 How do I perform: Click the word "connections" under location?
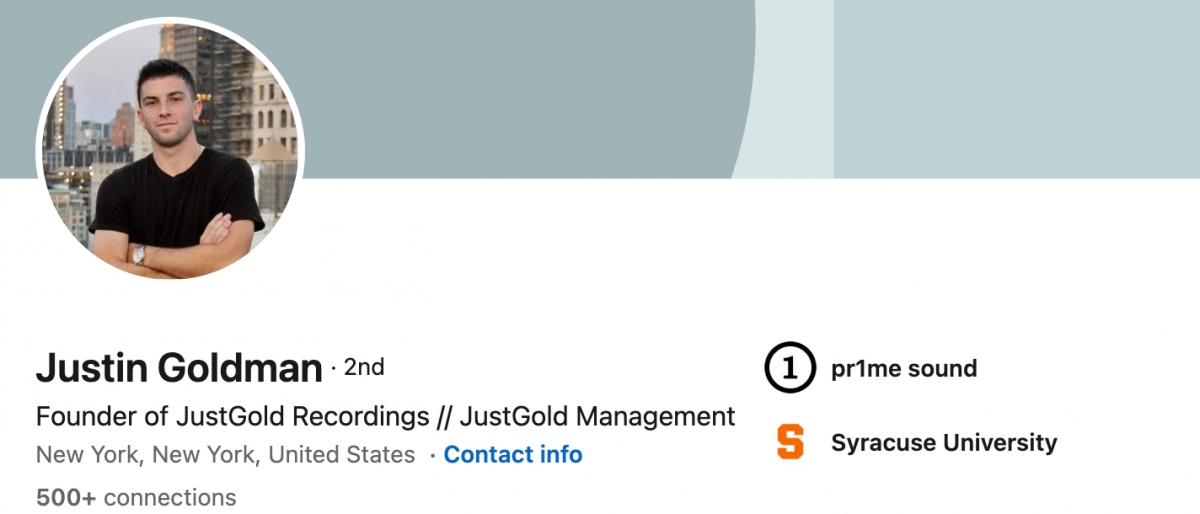pyautogui.click(x=170, y=497)
